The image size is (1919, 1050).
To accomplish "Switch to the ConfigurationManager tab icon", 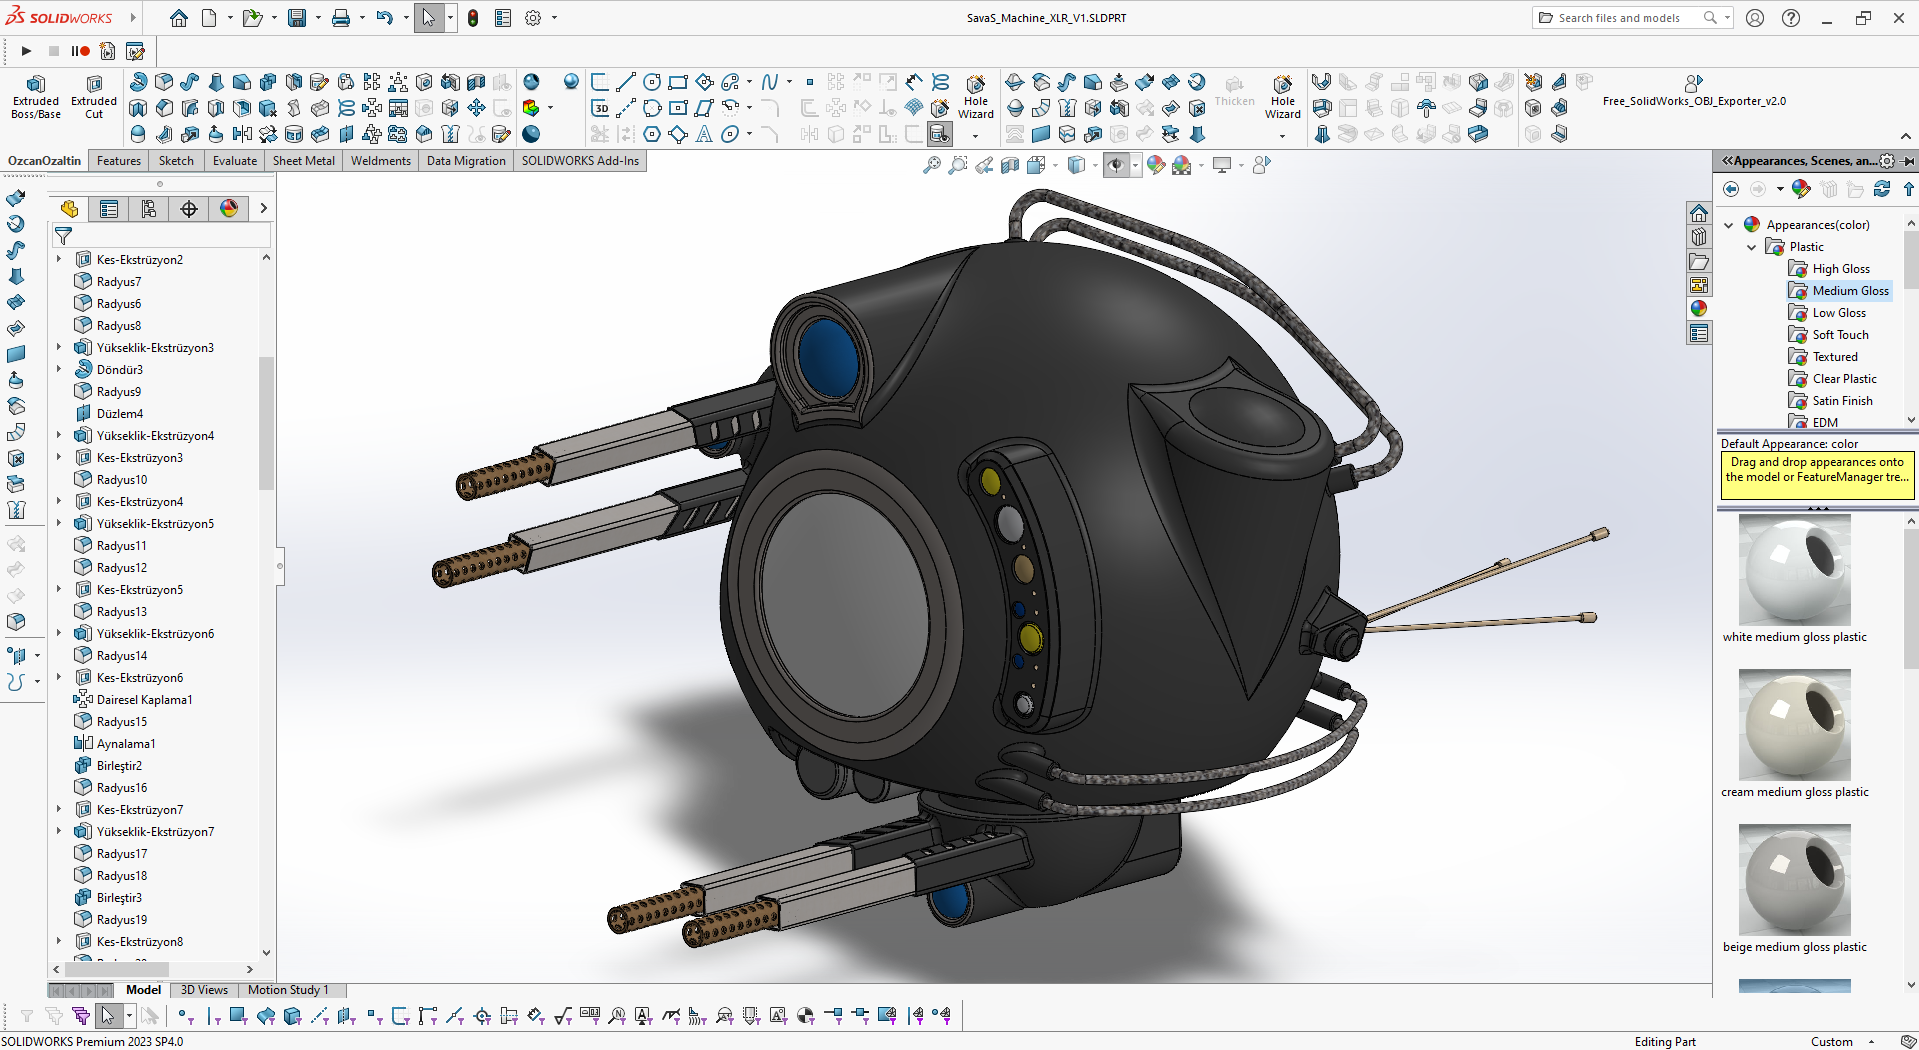I will (x=149, y=208).
